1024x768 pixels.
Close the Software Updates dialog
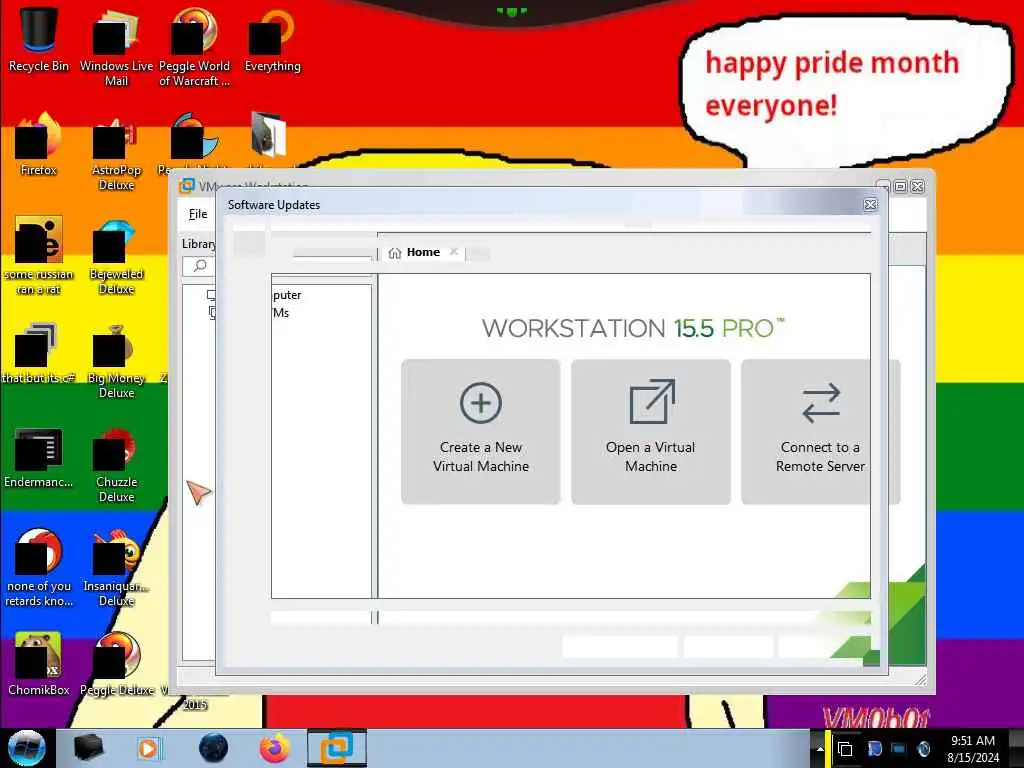(870, 205)
